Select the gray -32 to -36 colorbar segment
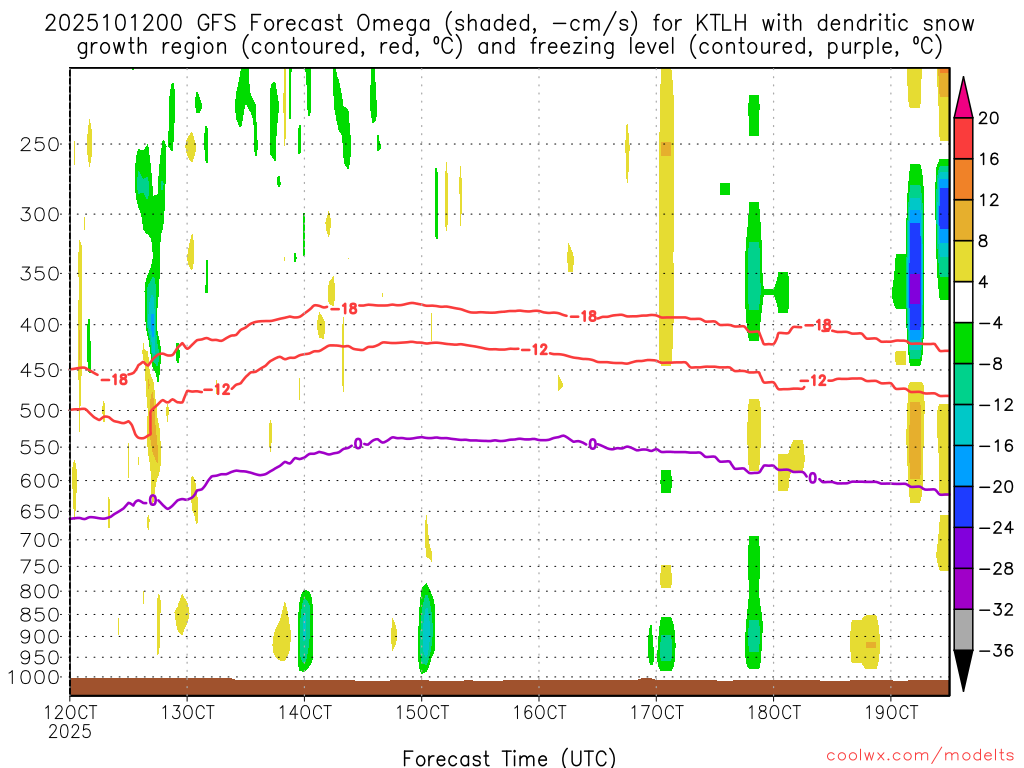This screenshot has height=768, width=1024. [x=963, y=630]
